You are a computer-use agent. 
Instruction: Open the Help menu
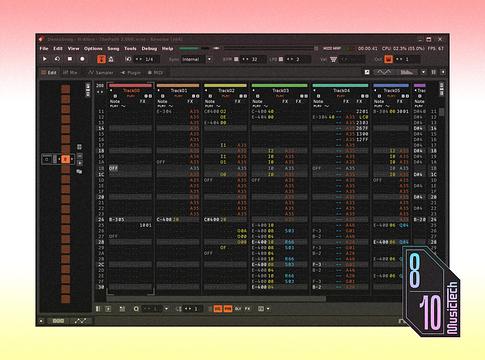click(x=168, y=49)
